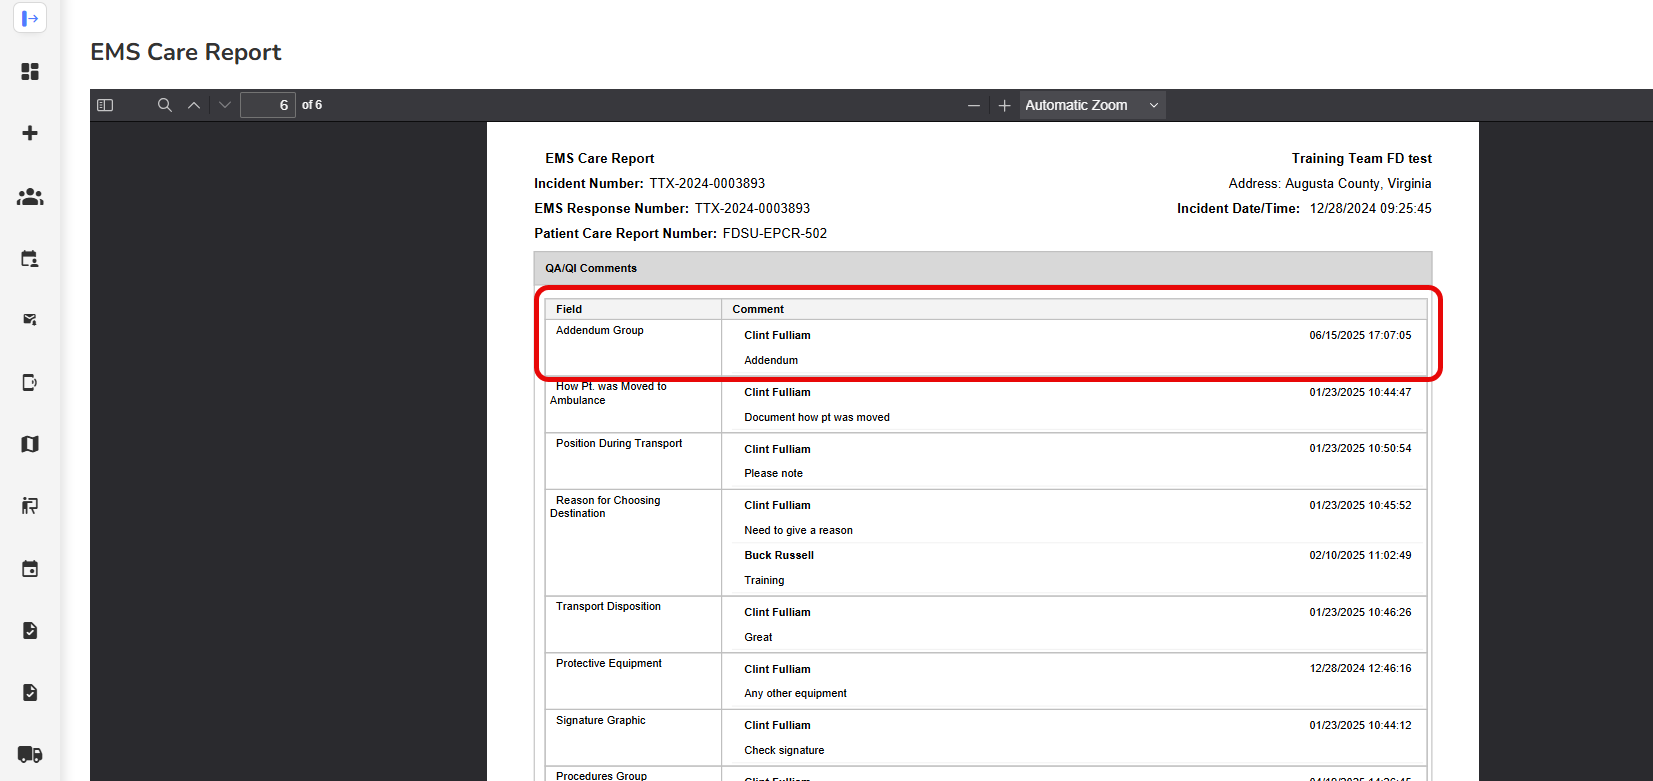This screenshot has width=1653, height=781.
Task: Open the map icon in the sidebar
Action: pyautogui.click(x=30, y=444)
